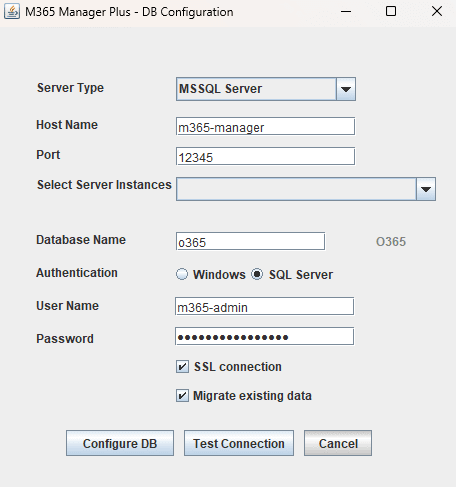The width and height of the screenshot is (456, 487).
Task: Click the Database Name field
Action: [250, 241]
